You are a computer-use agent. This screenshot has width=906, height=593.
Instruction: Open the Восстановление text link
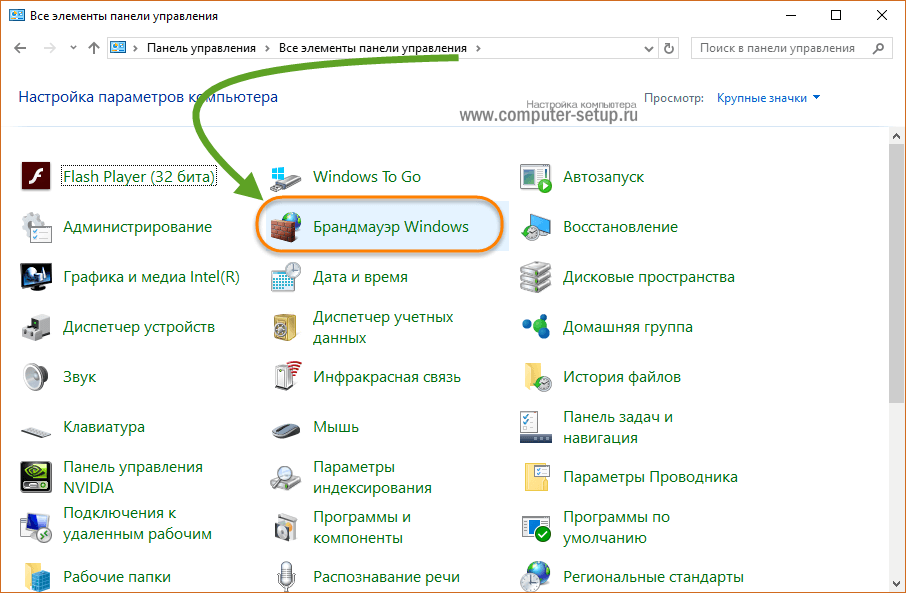[x=620, y=227]
